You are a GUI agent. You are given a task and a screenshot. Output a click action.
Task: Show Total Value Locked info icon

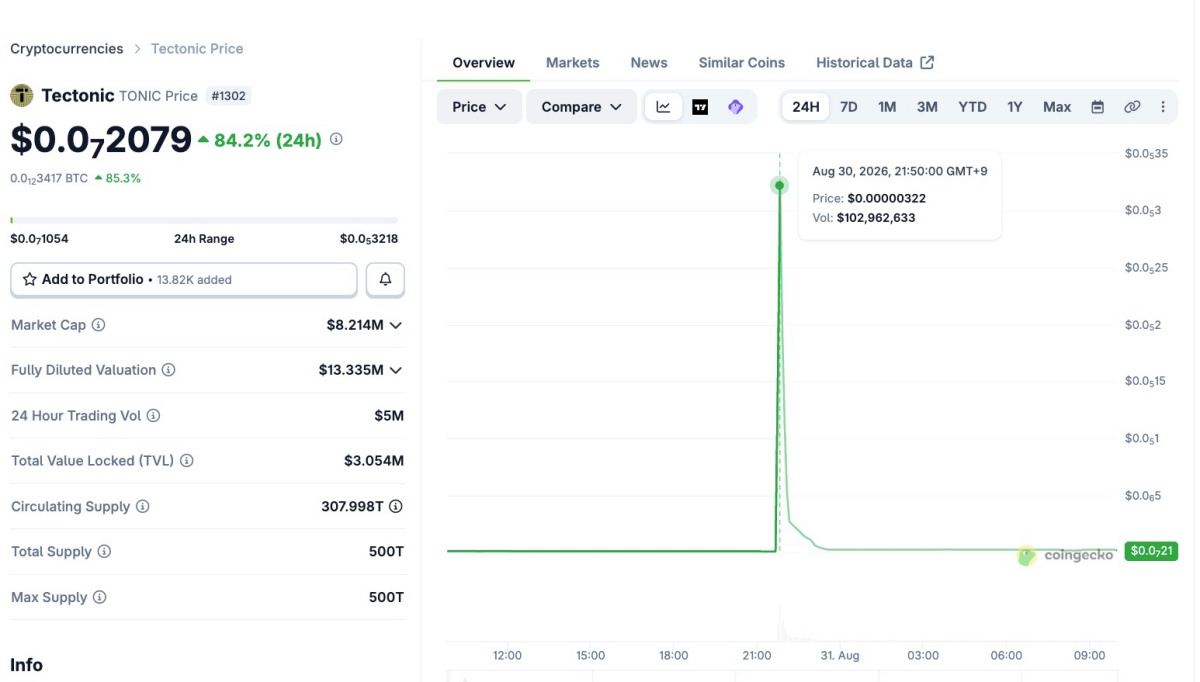[x=186, y=461]
